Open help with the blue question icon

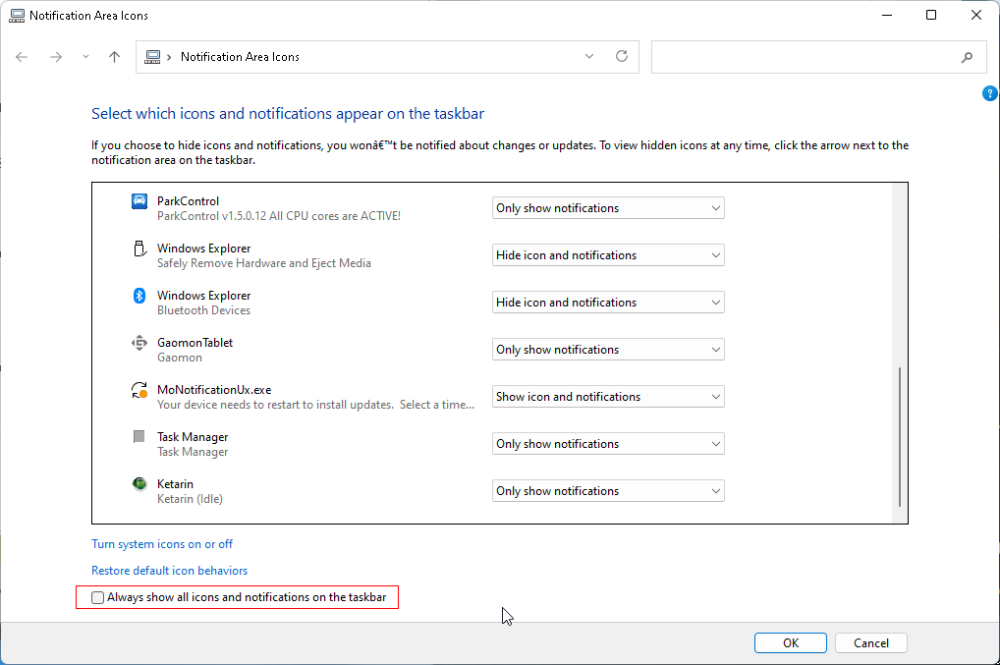click(x=989, y=94)
